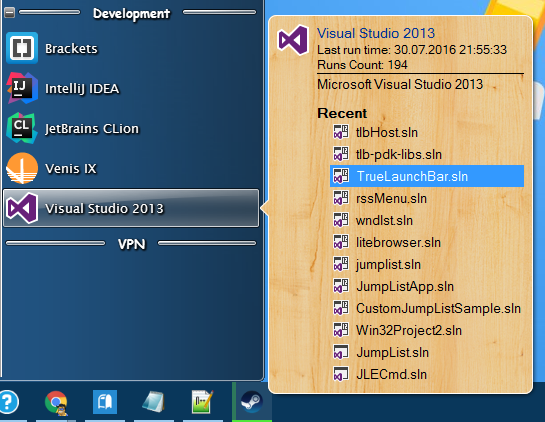Open the lowercase jumplist.sln entry

tap(427, 264)
